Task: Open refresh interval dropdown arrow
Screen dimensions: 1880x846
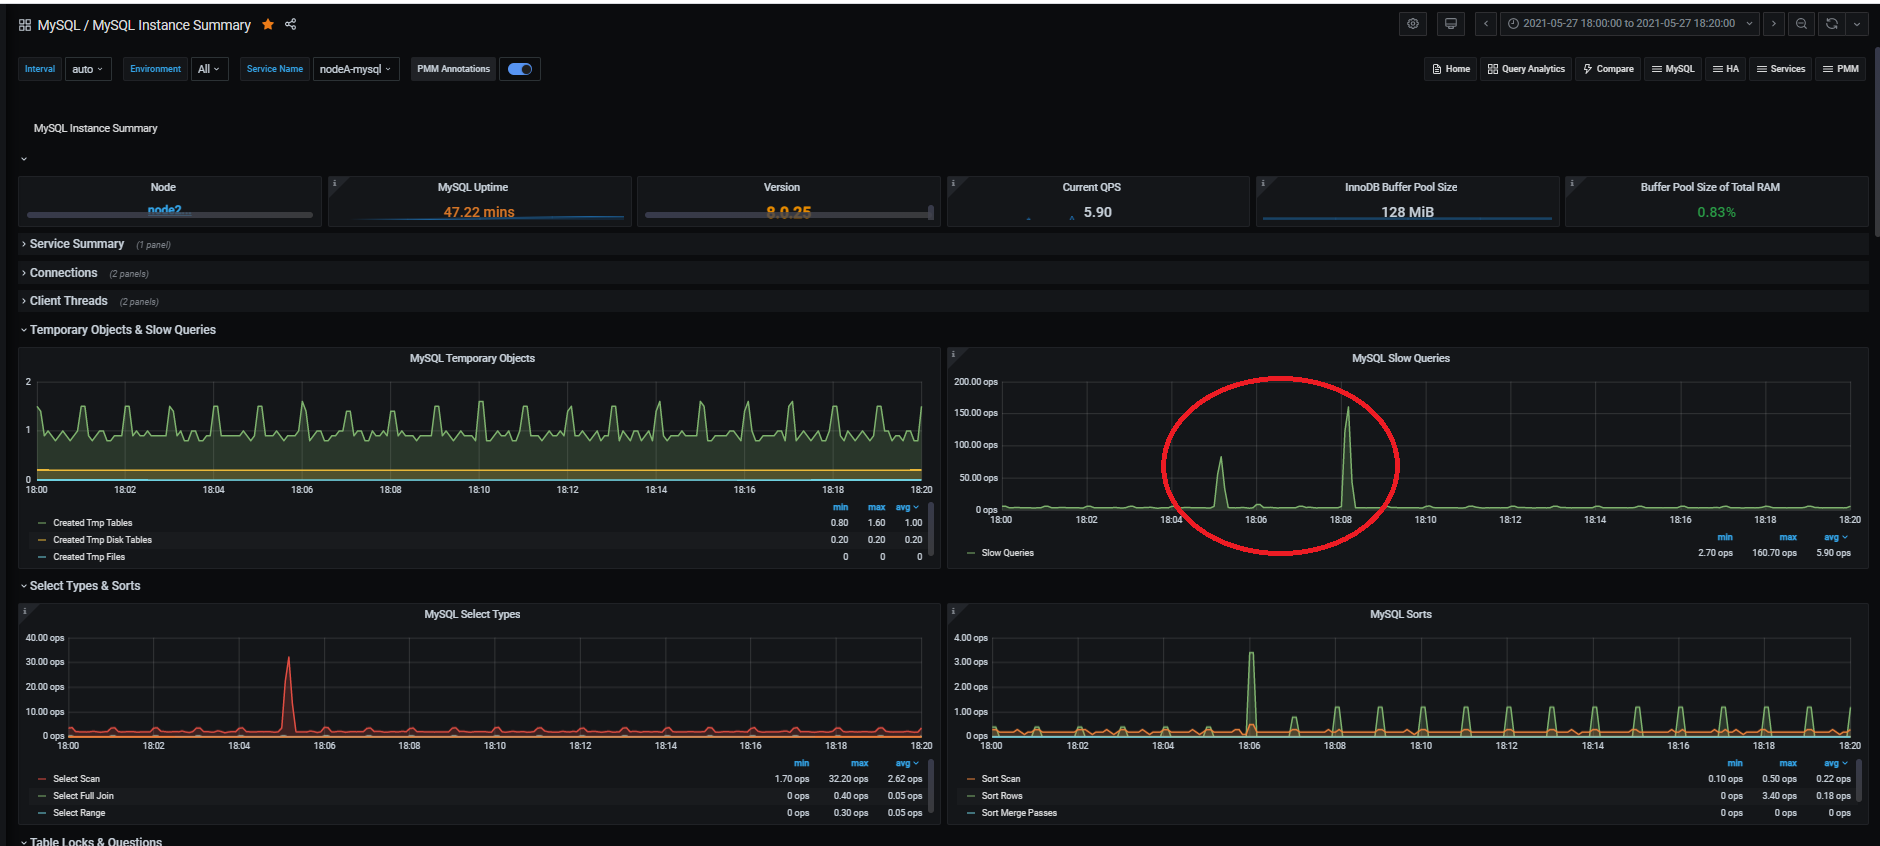Action: (x=1857, y=24)
